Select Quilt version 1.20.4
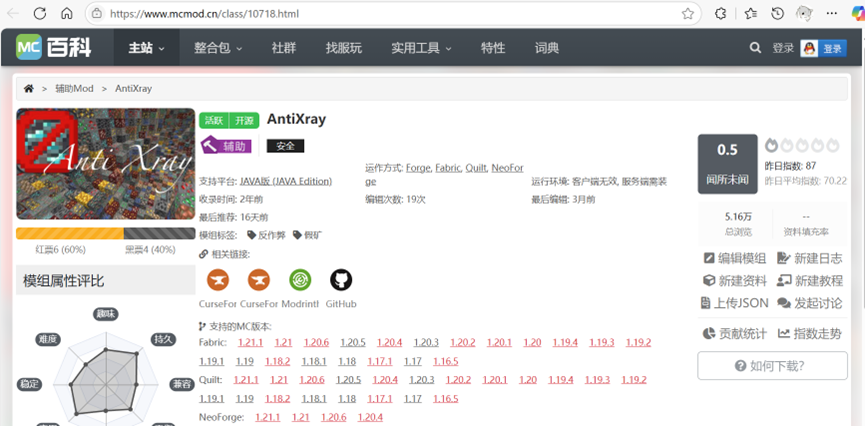 tap(385, 380)
